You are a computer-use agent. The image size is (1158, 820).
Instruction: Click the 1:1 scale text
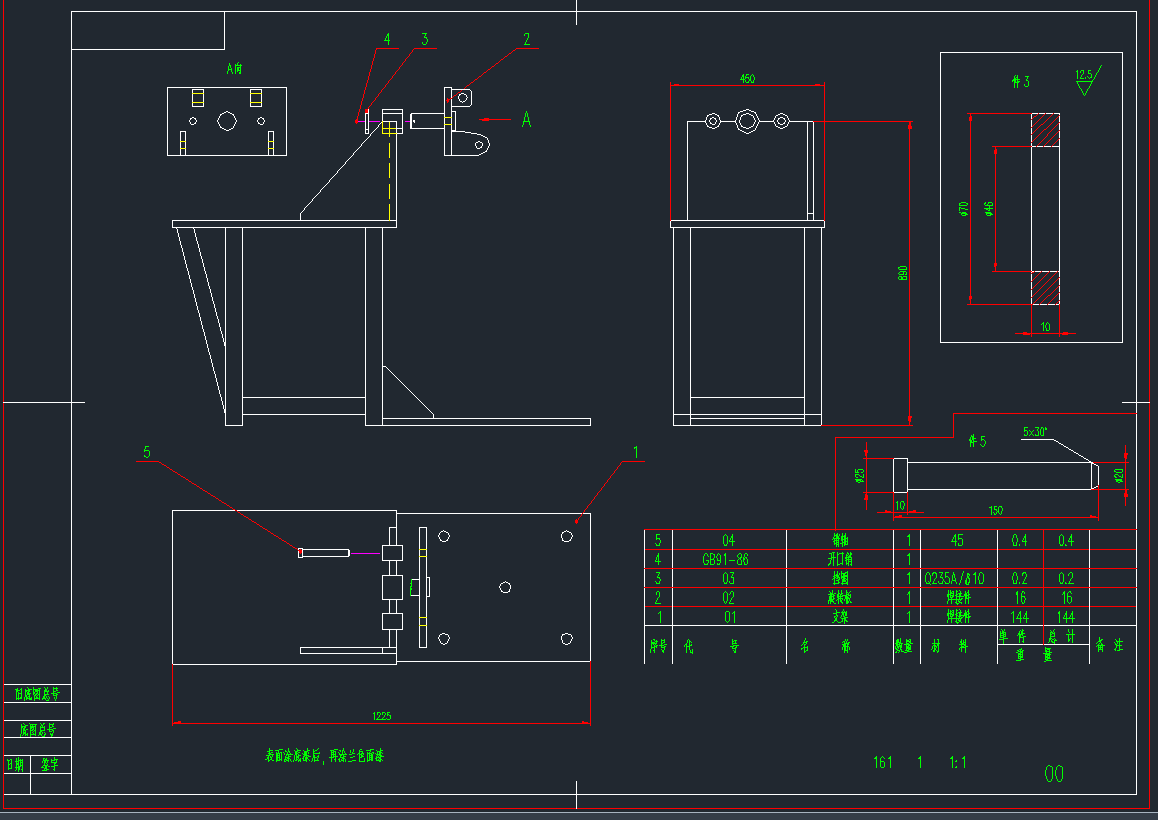pos(957,762)
